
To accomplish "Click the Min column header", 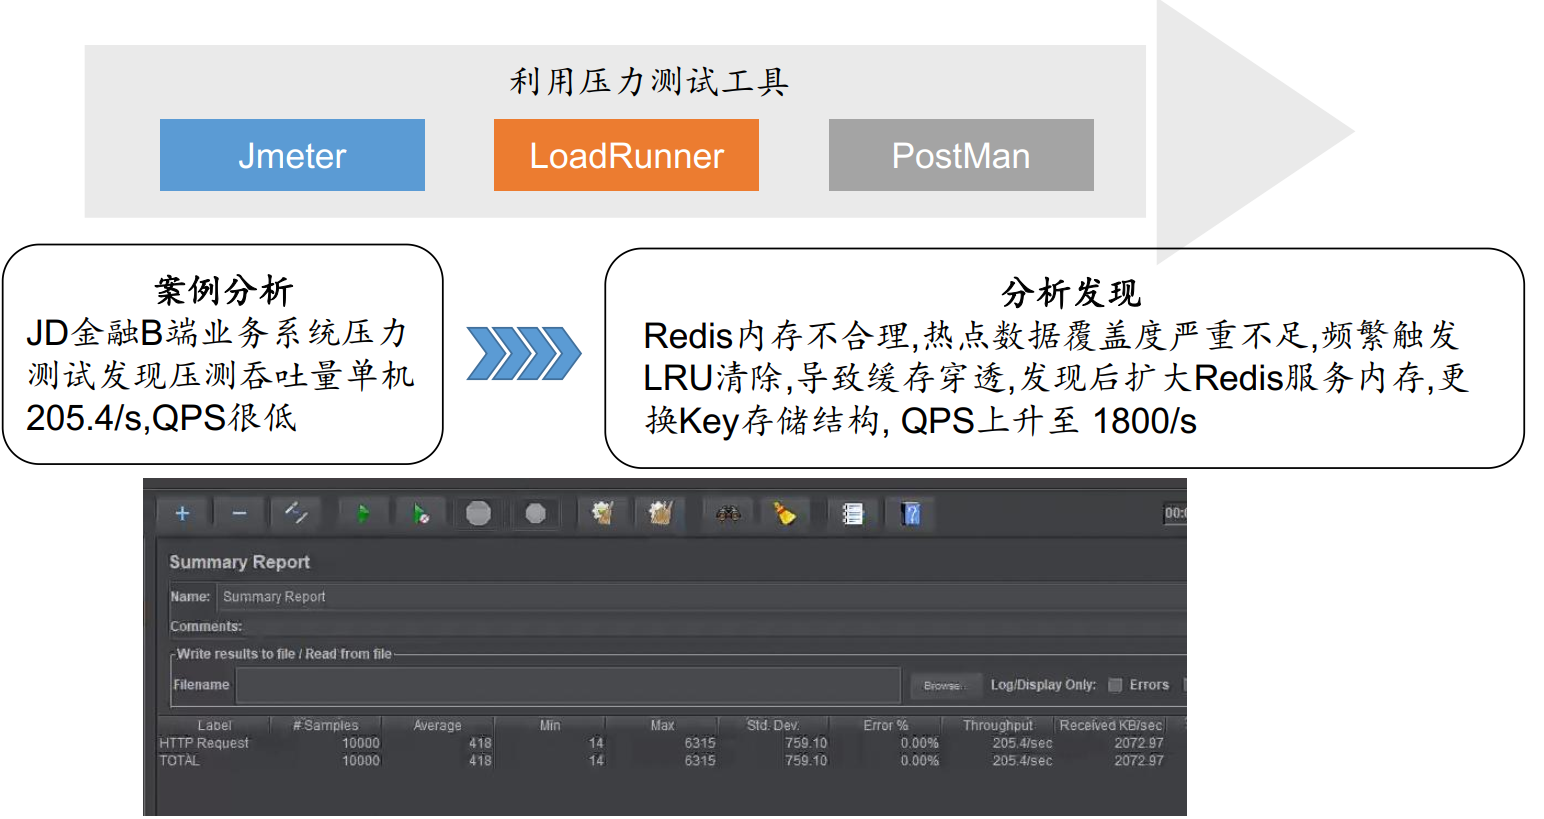I will point(550,725).
